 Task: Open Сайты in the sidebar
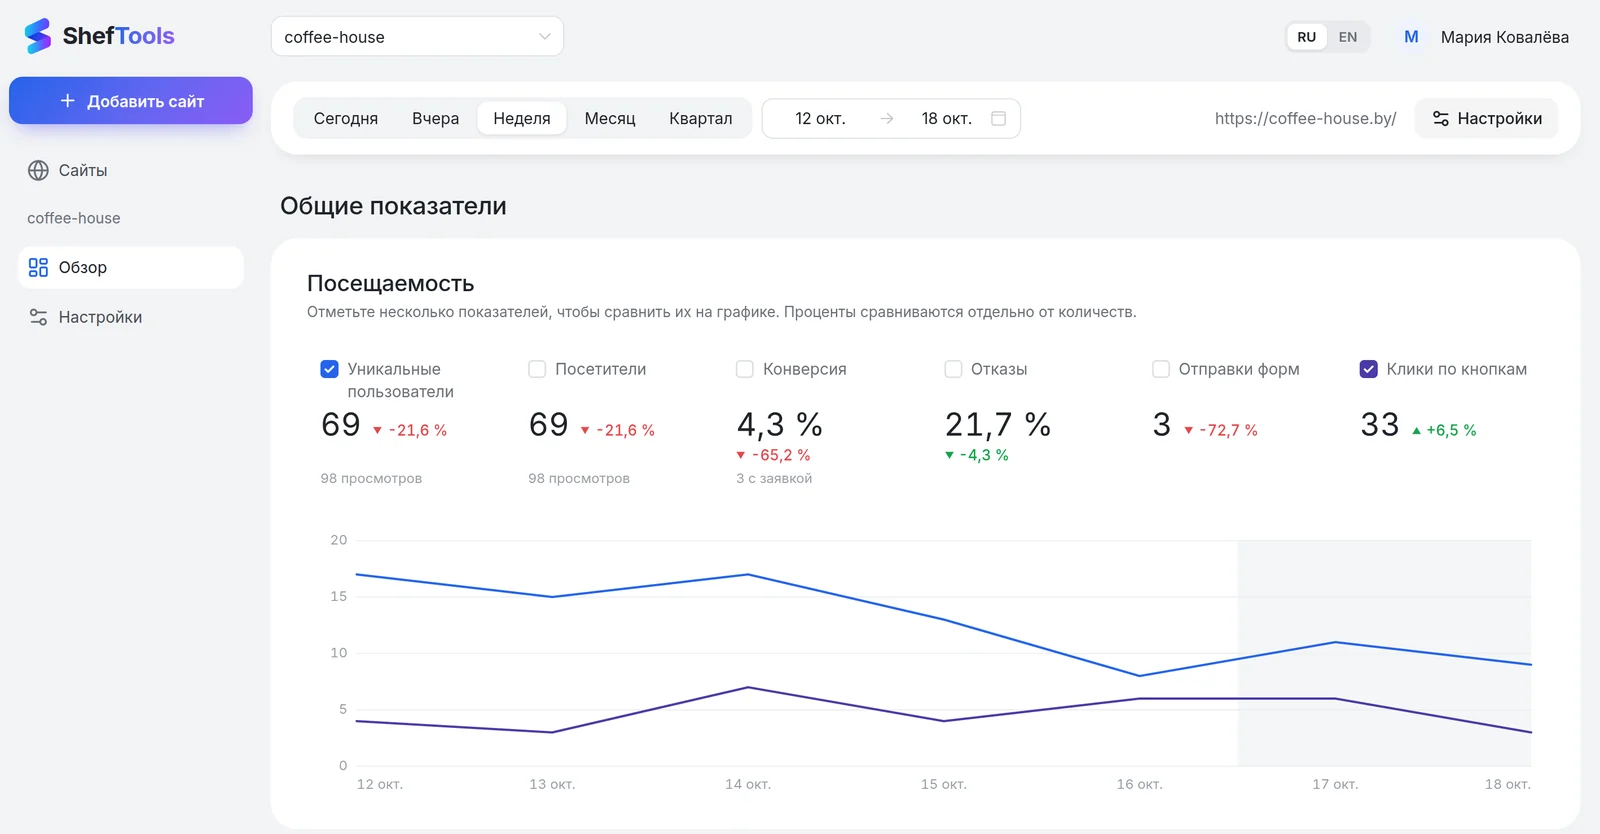coord(131,170)
